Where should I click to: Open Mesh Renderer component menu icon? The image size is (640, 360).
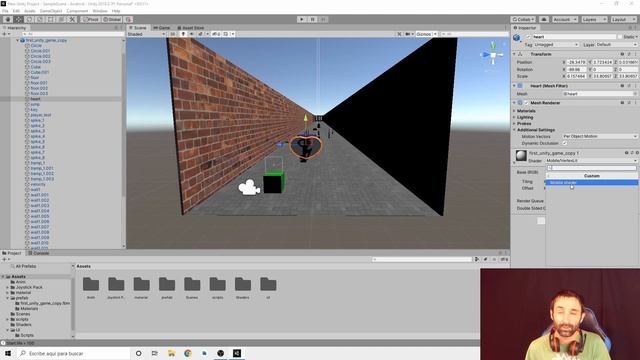(x=635, y=103)
